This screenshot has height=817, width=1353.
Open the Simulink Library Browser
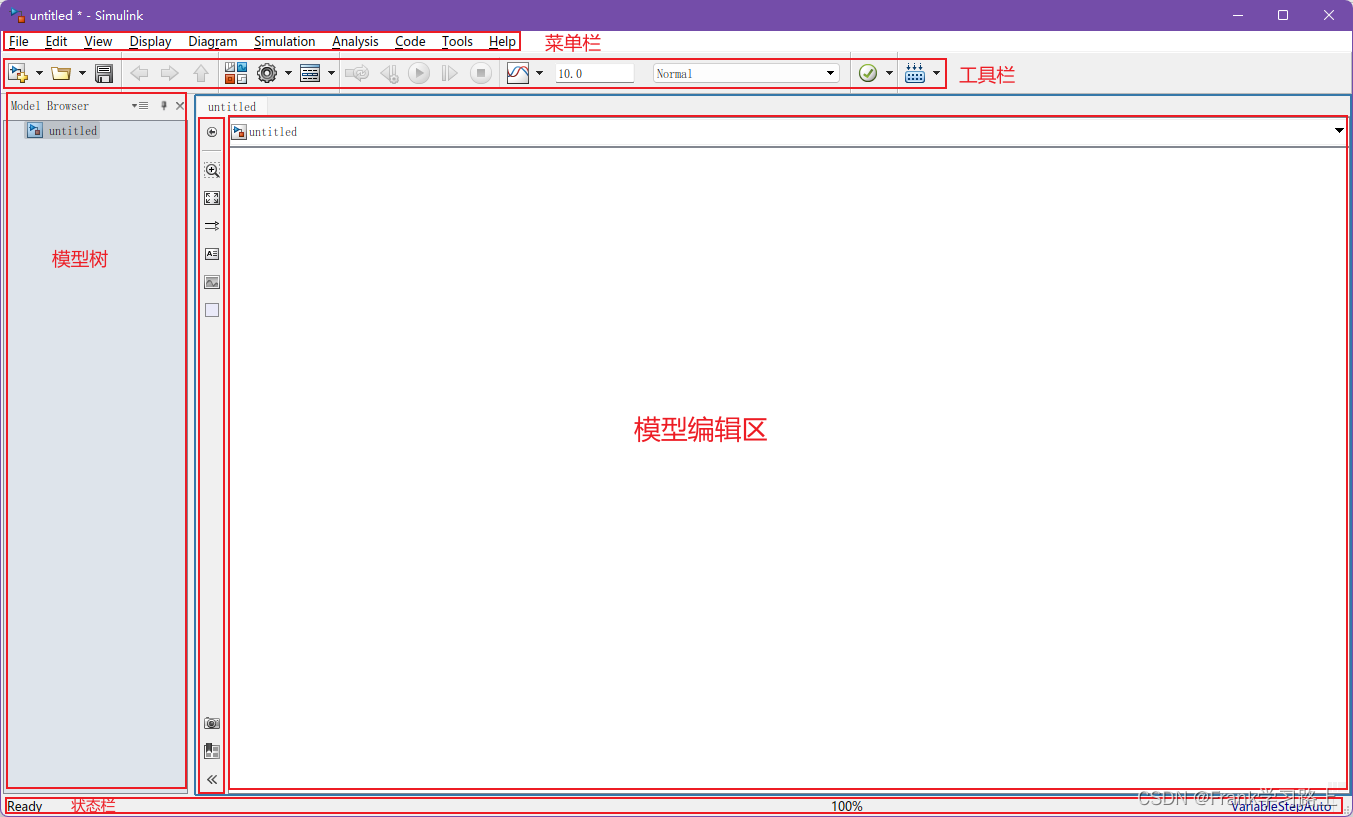tap(235, 72)
